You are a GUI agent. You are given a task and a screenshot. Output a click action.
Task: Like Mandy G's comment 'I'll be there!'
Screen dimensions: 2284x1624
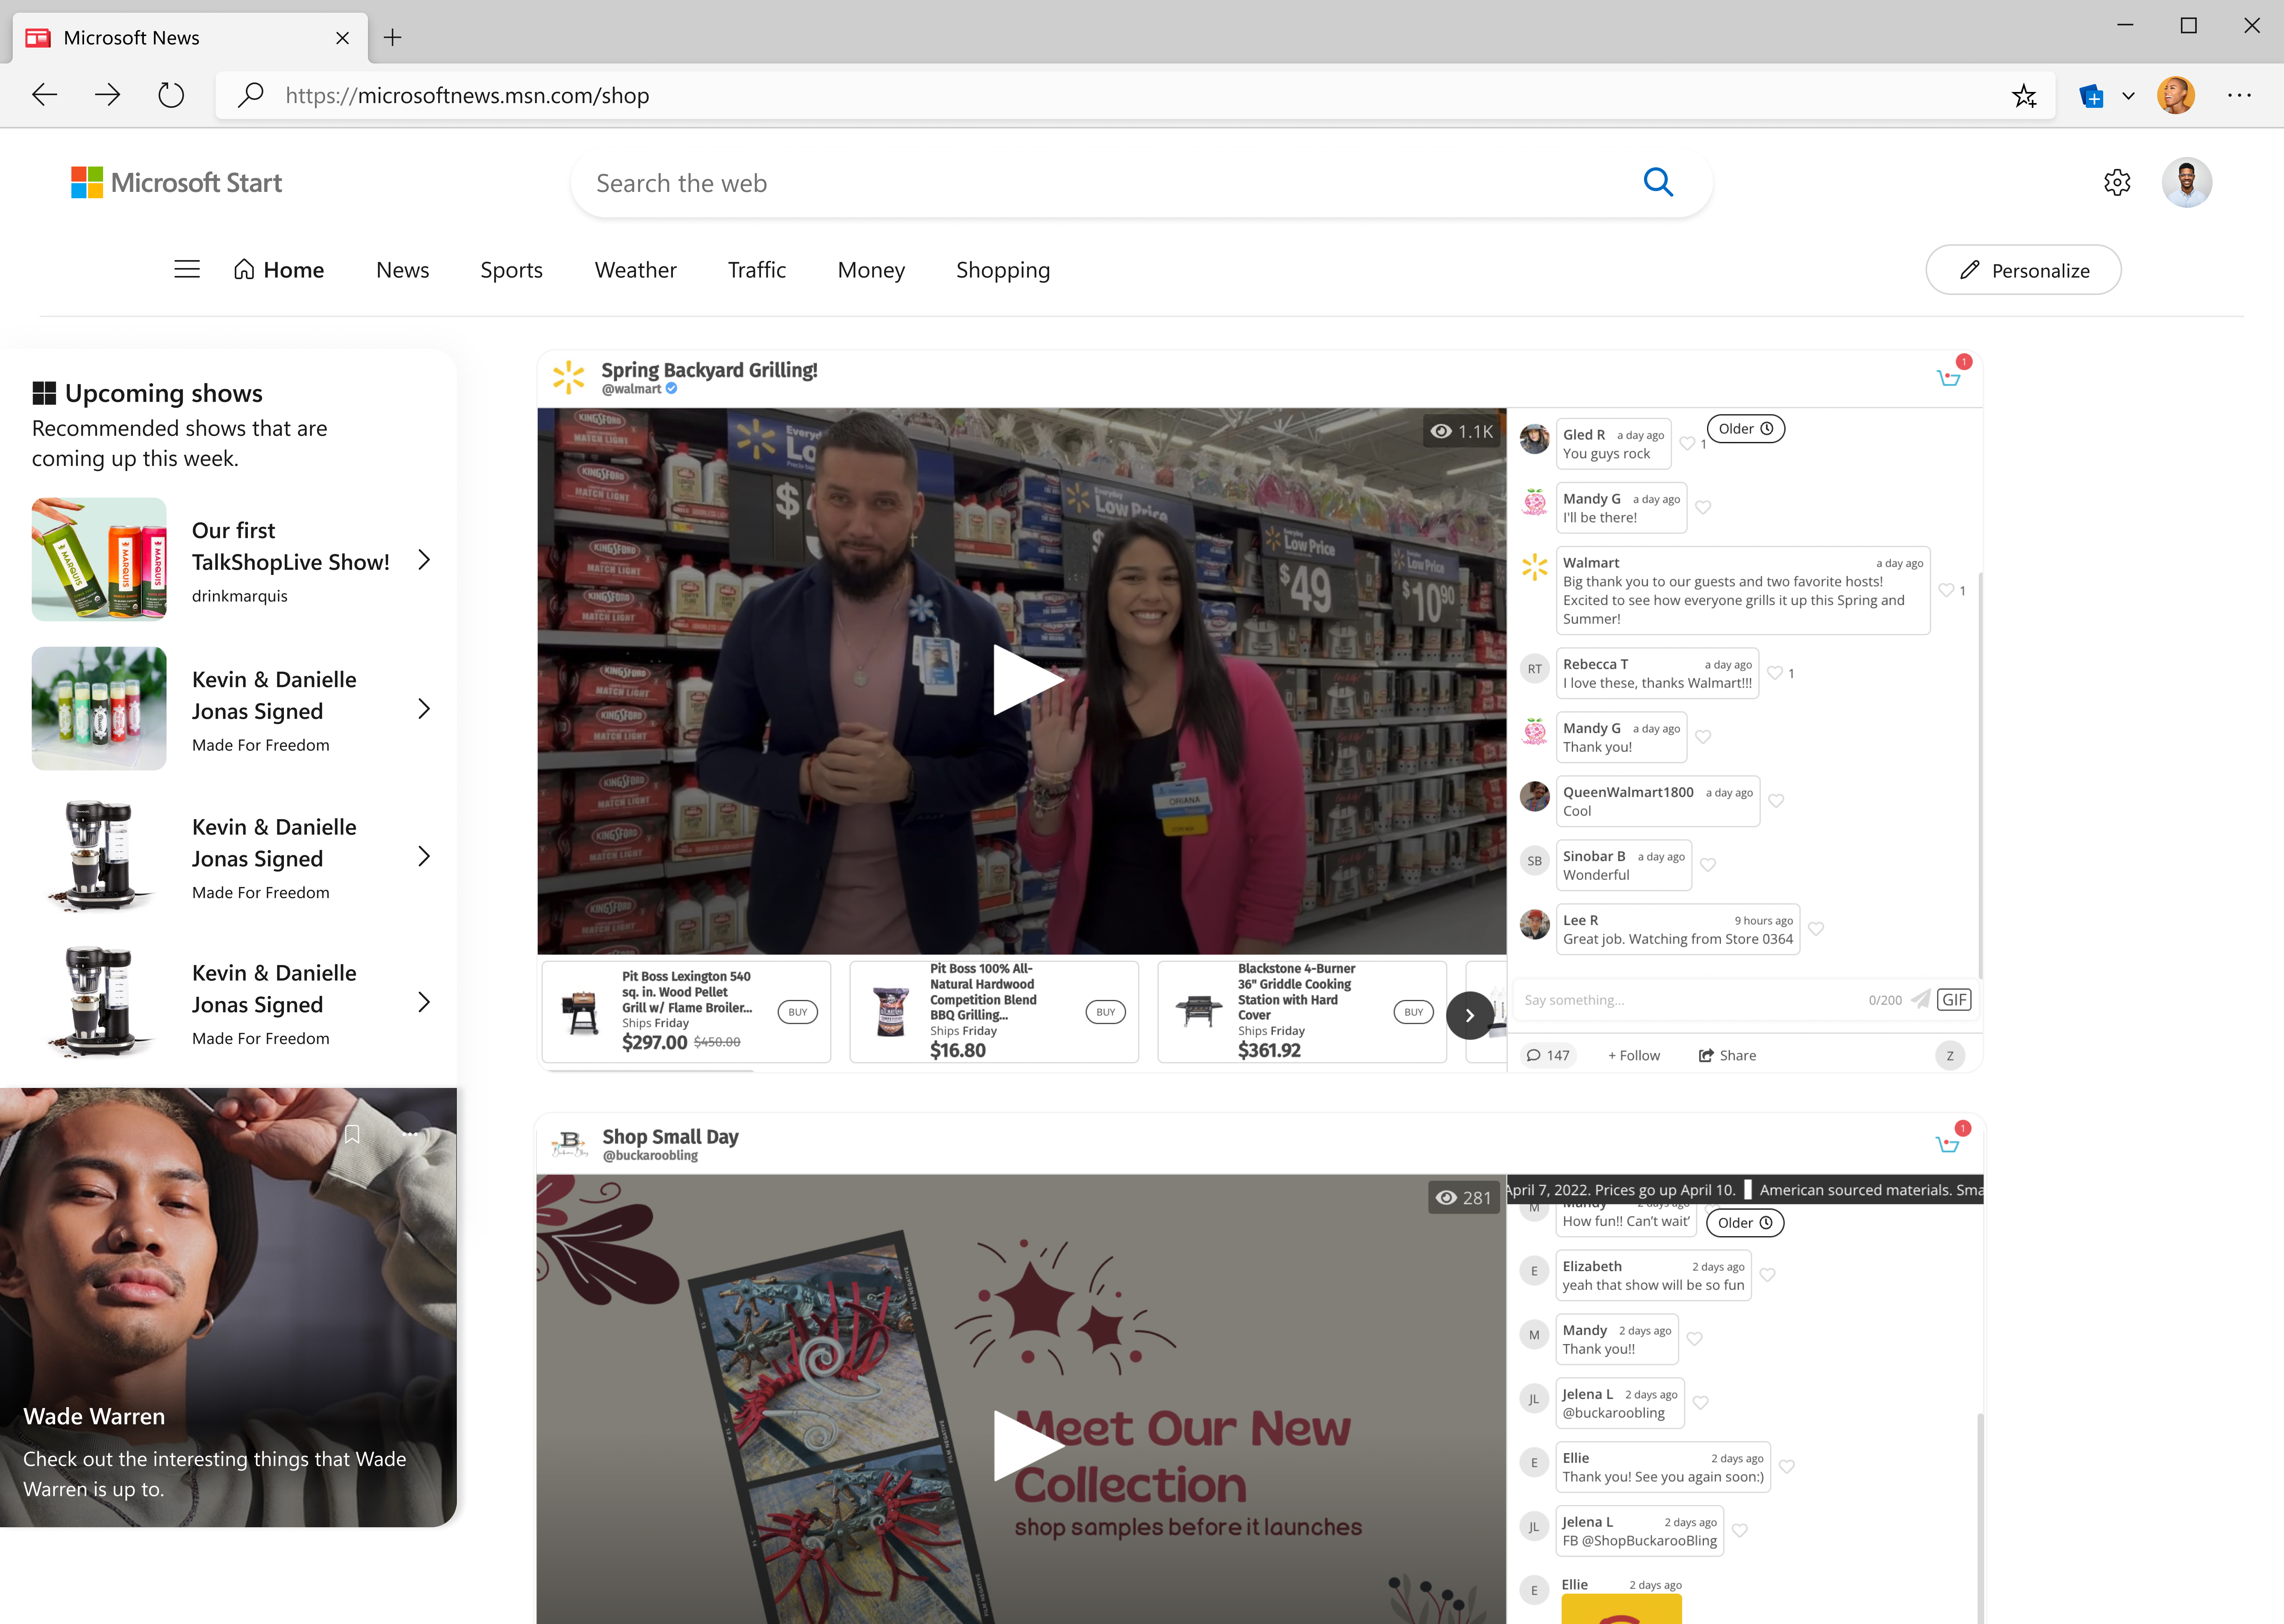tap(1703, 507)
